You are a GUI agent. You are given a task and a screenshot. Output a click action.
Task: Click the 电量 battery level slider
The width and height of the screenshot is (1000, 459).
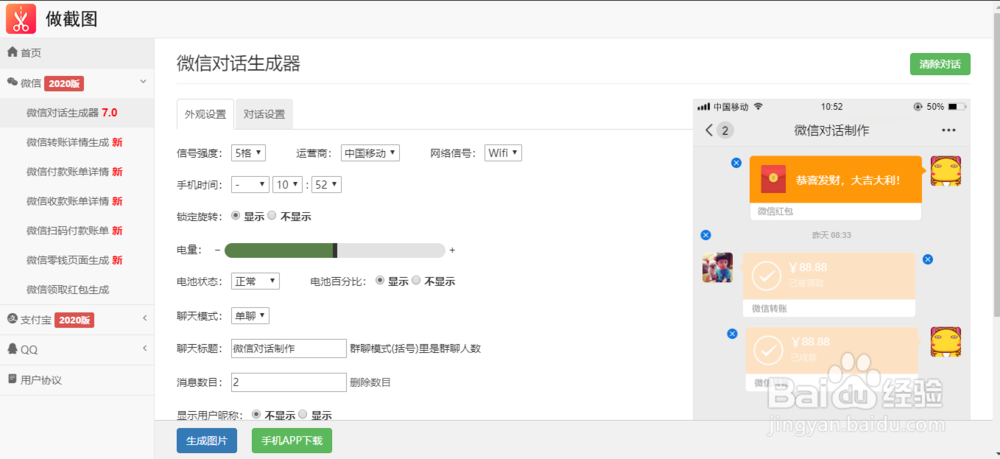pyautogui.click(x=335, y=251)
